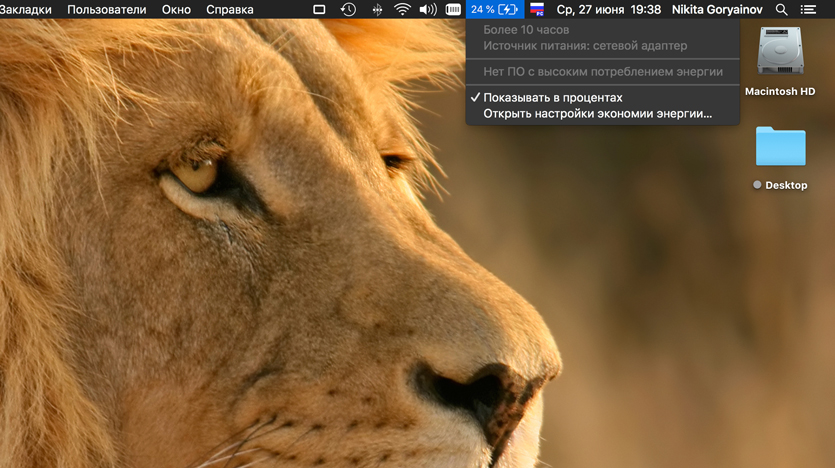Open the Notification Center icon
This screenshot has height=468, width=835.
click(808, 9)
